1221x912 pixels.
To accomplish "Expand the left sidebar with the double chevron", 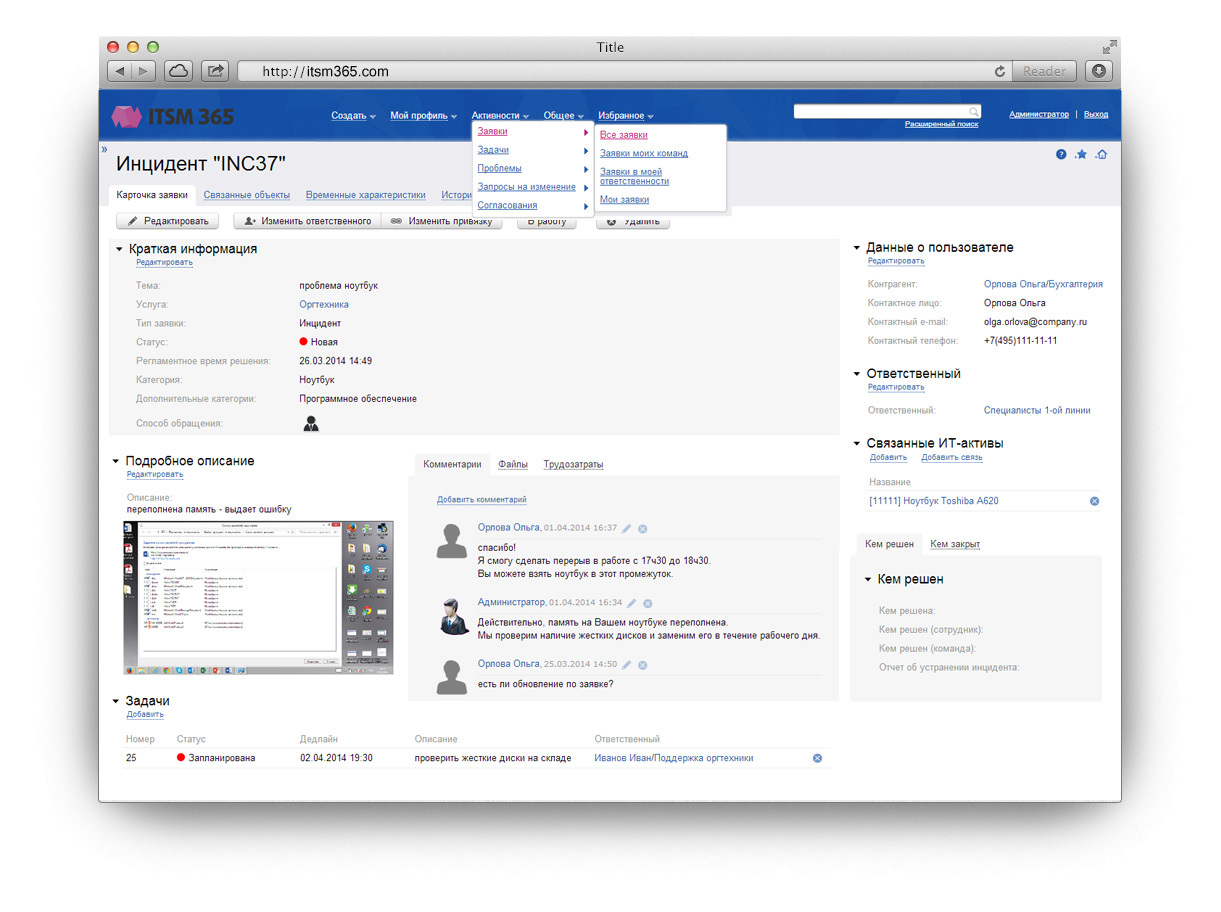I will coord(104,149).
